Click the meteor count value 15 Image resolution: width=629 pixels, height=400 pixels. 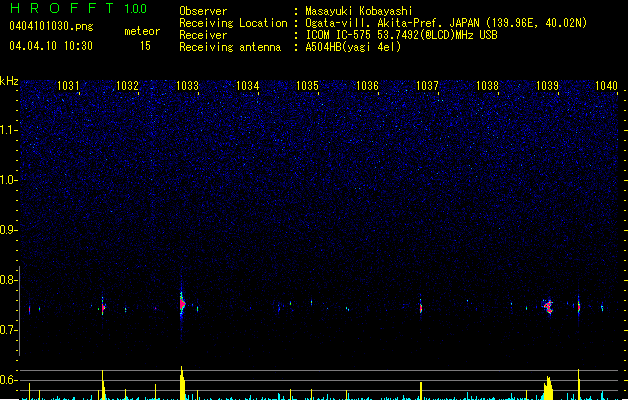(145, 46)
